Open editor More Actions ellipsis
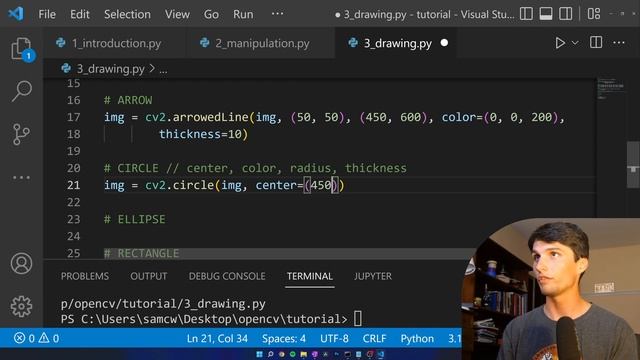 pos(619,42)
